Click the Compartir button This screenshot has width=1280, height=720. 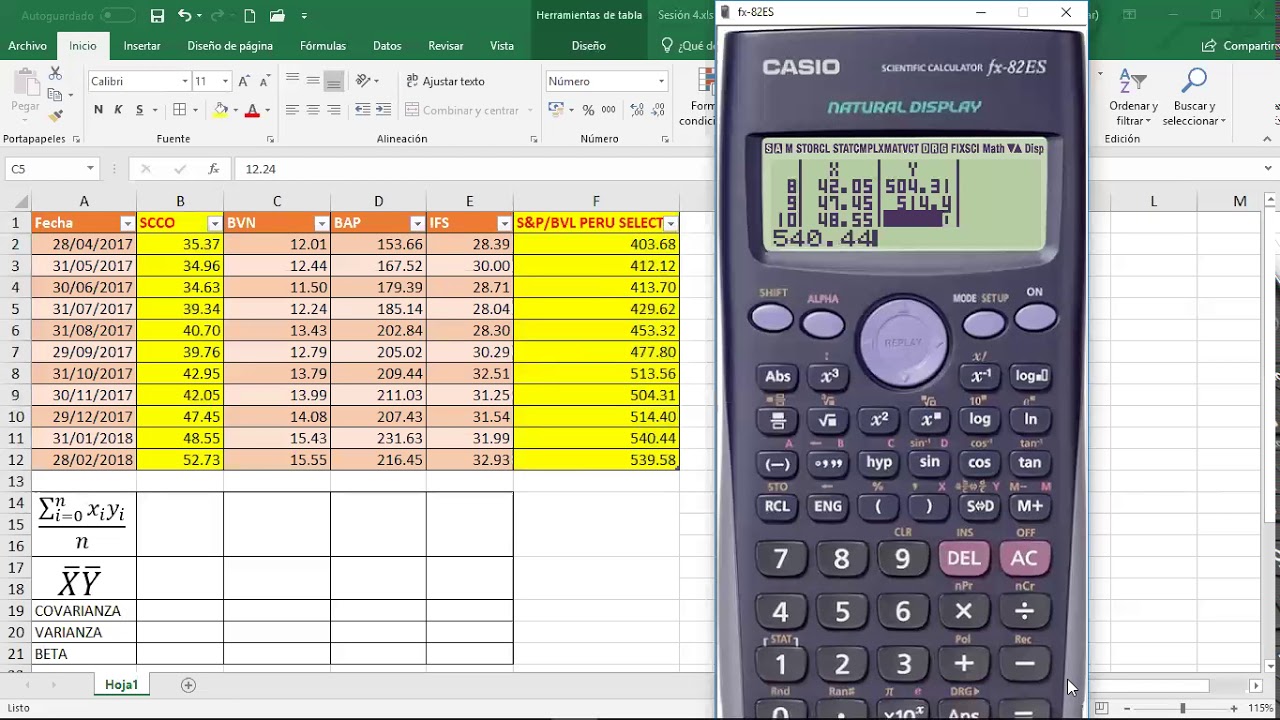point(1242,46)
